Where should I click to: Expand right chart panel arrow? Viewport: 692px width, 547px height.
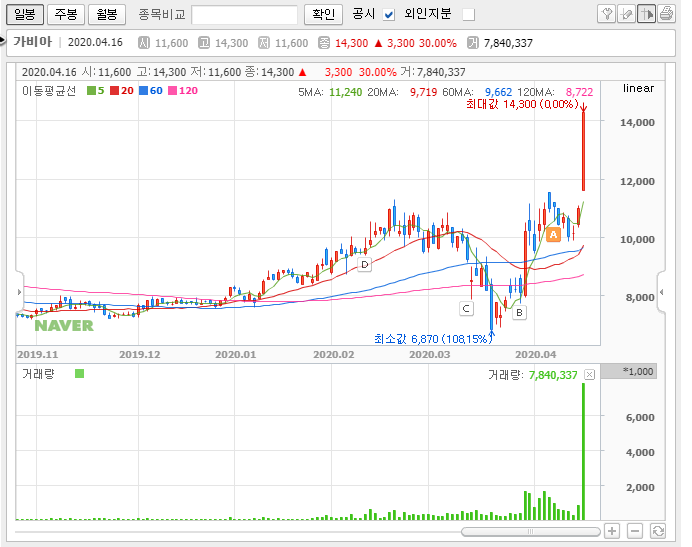661,292
